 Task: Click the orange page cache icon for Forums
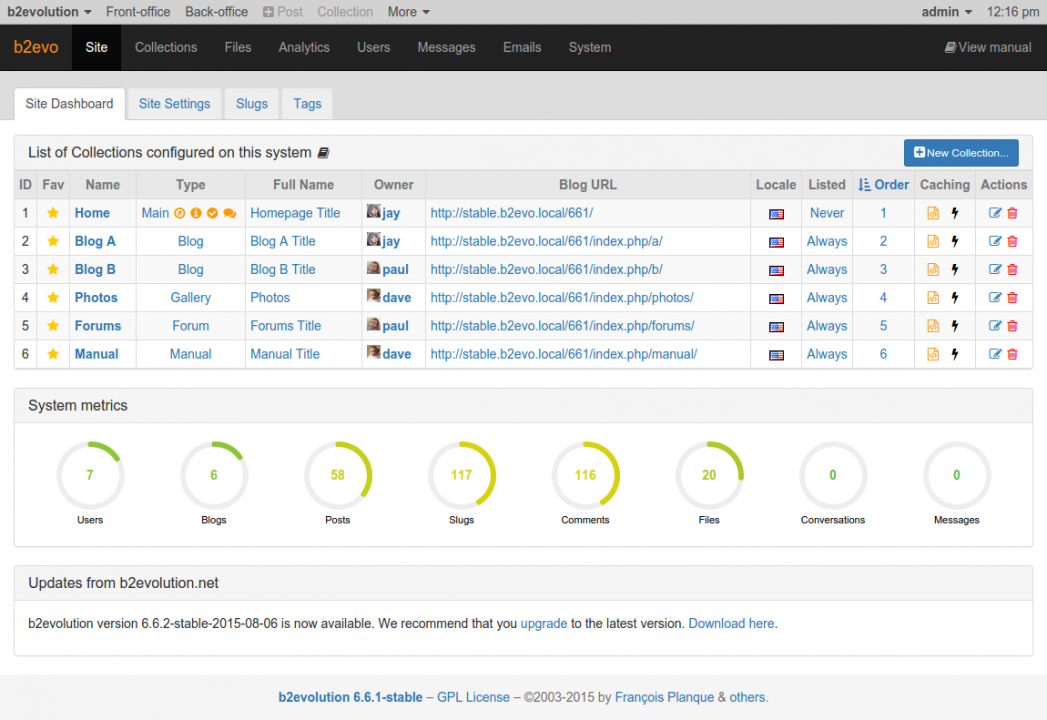pos(933,326)
